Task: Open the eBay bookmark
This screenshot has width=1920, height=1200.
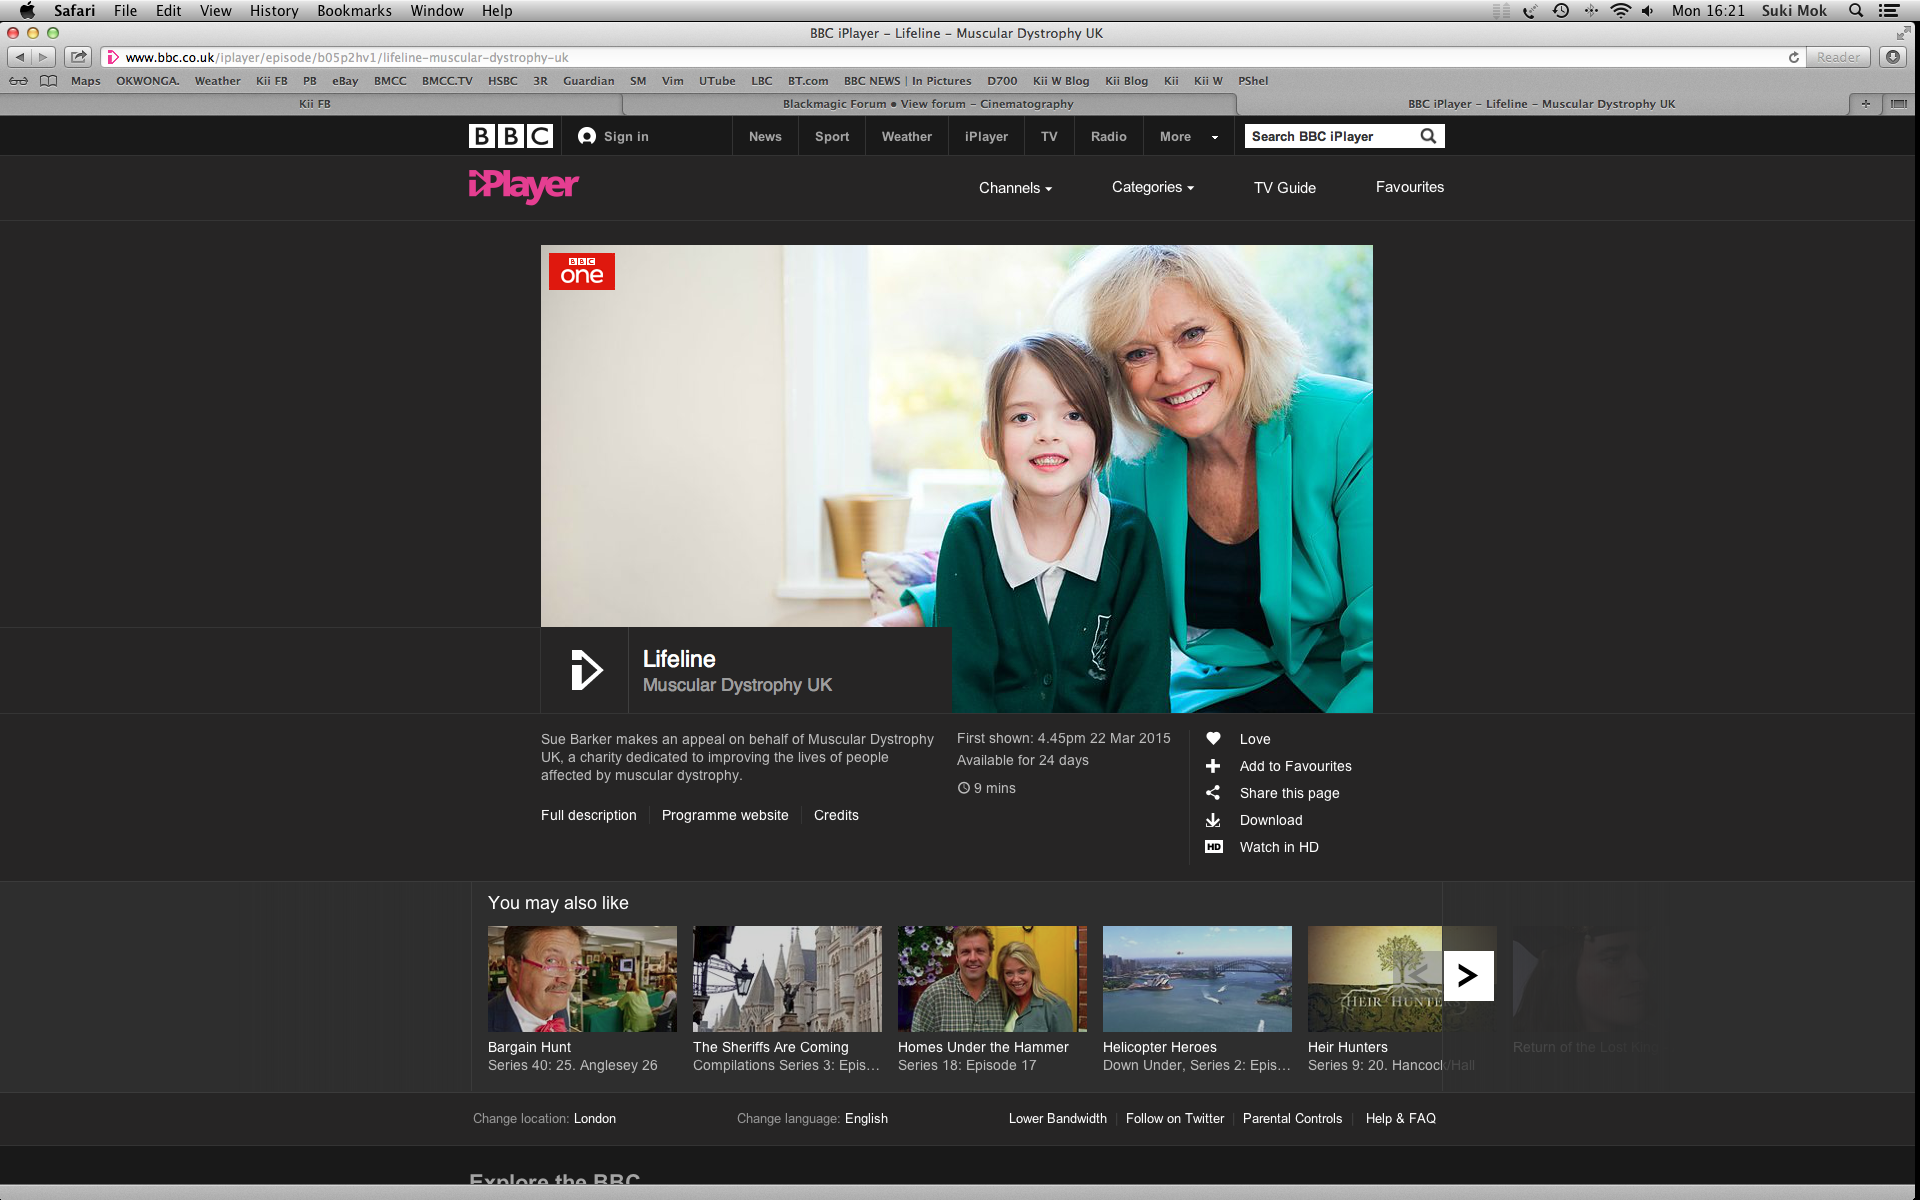Action: 345,81
